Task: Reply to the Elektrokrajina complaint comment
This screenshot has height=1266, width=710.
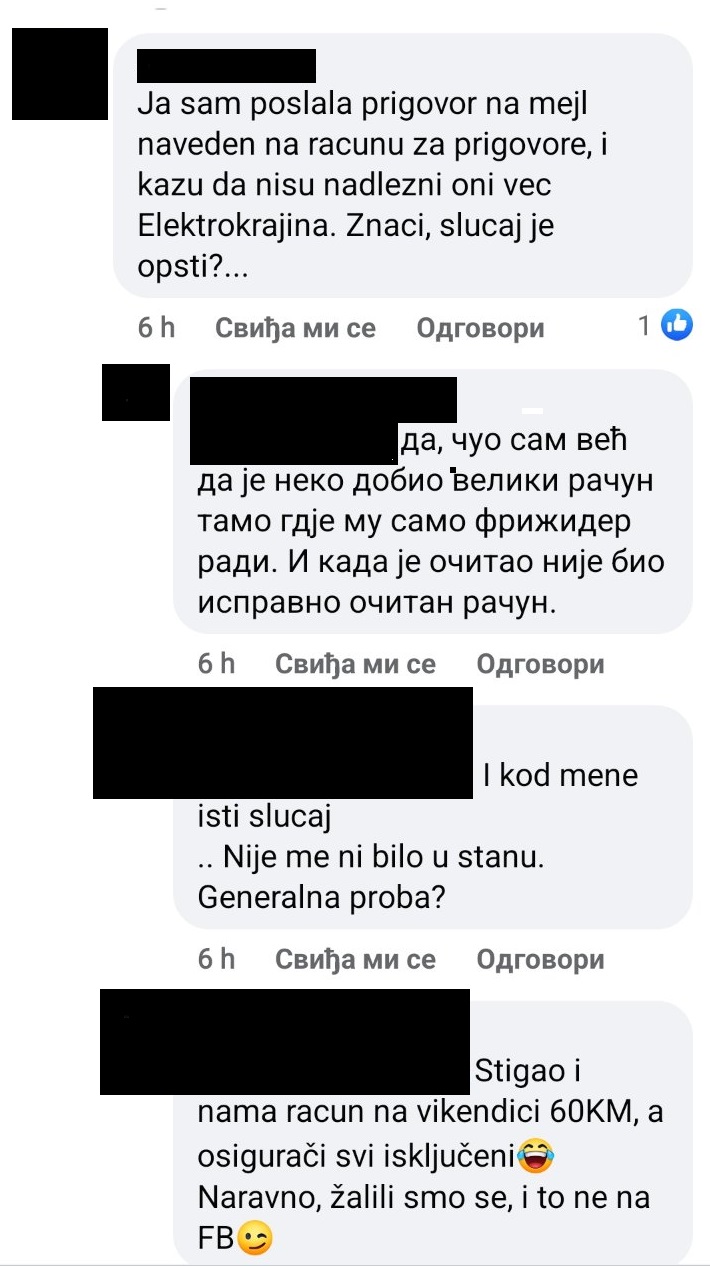Action: [x=480, y=327]
